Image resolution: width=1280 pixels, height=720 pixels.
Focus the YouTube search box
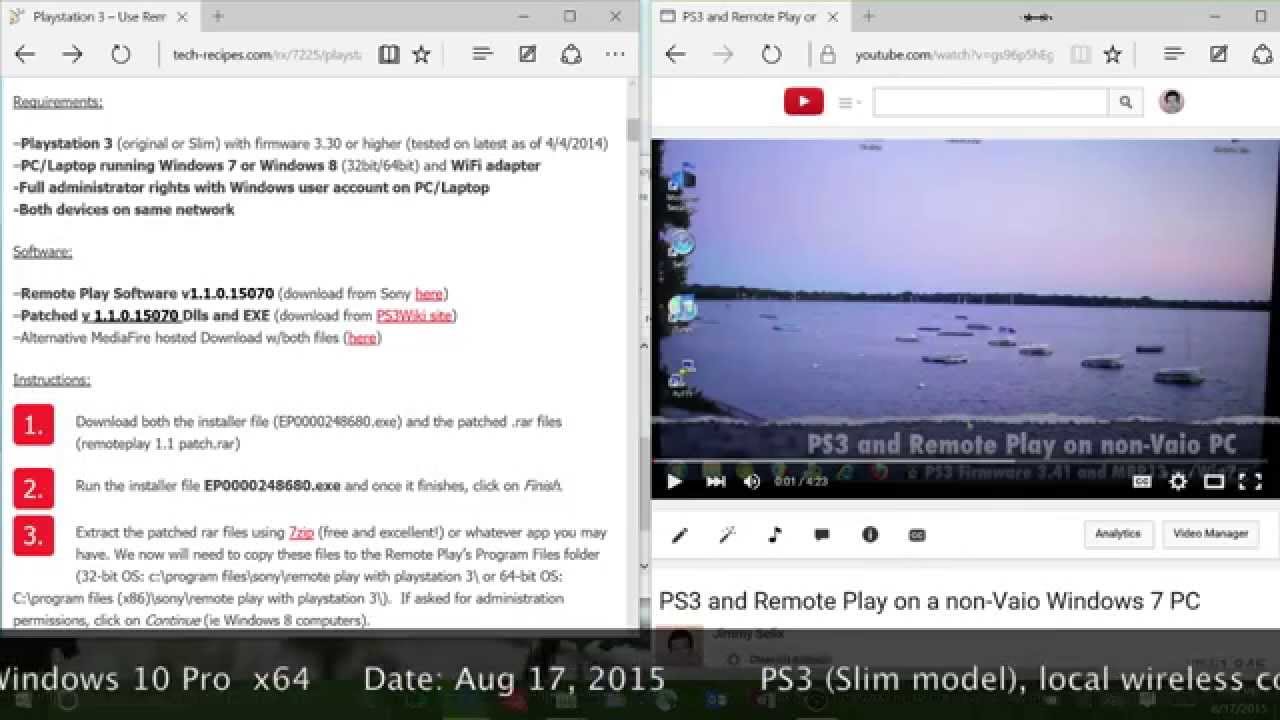point(990,101)
